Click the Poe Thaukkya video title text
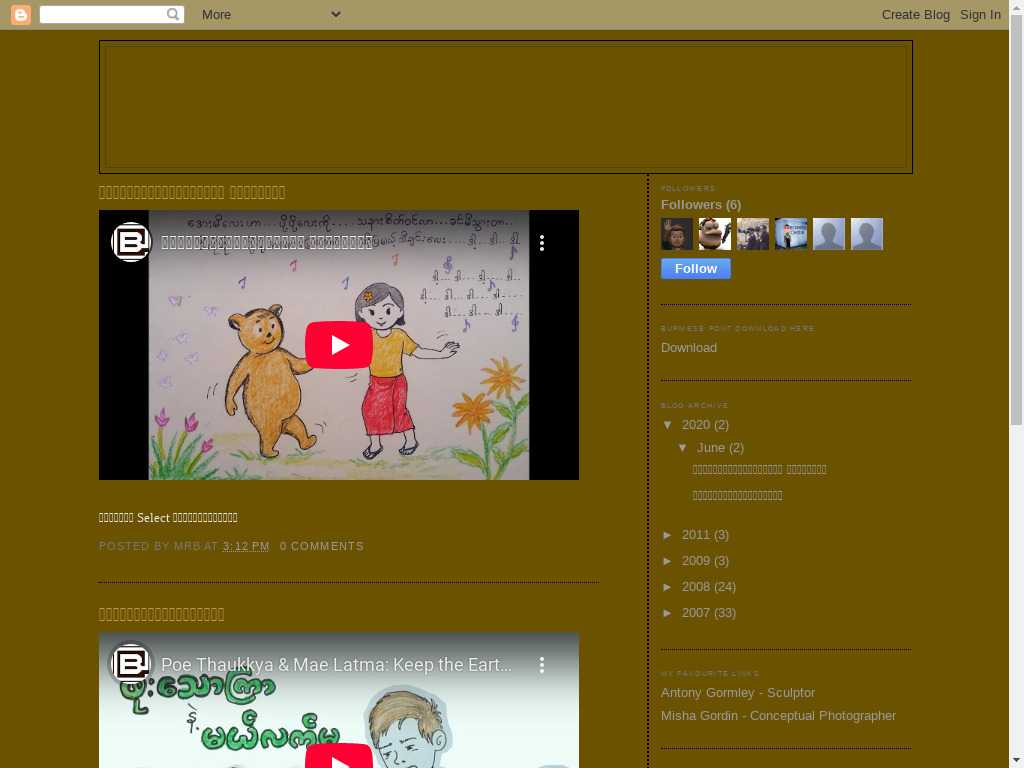This screenshot has height=768, width=1024. tap(336, 665)
